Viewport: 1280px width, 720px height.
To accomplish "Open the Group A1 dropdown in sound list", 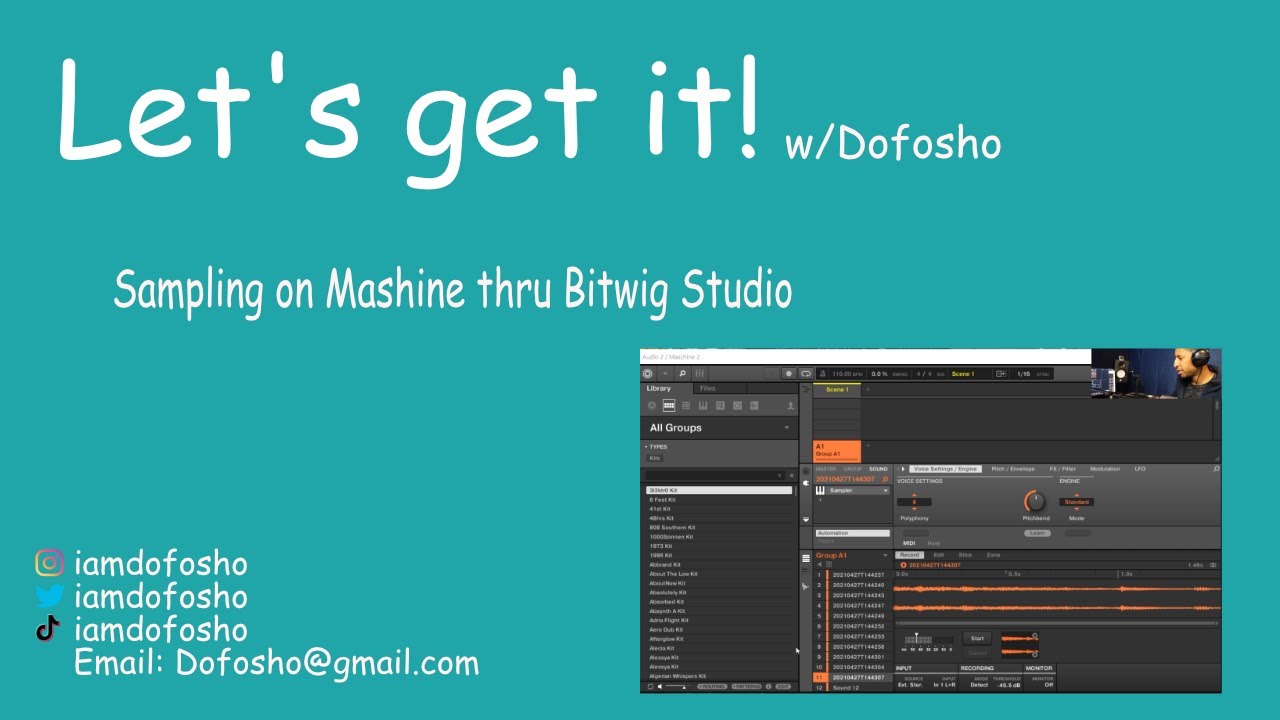I will click(852, 555).
